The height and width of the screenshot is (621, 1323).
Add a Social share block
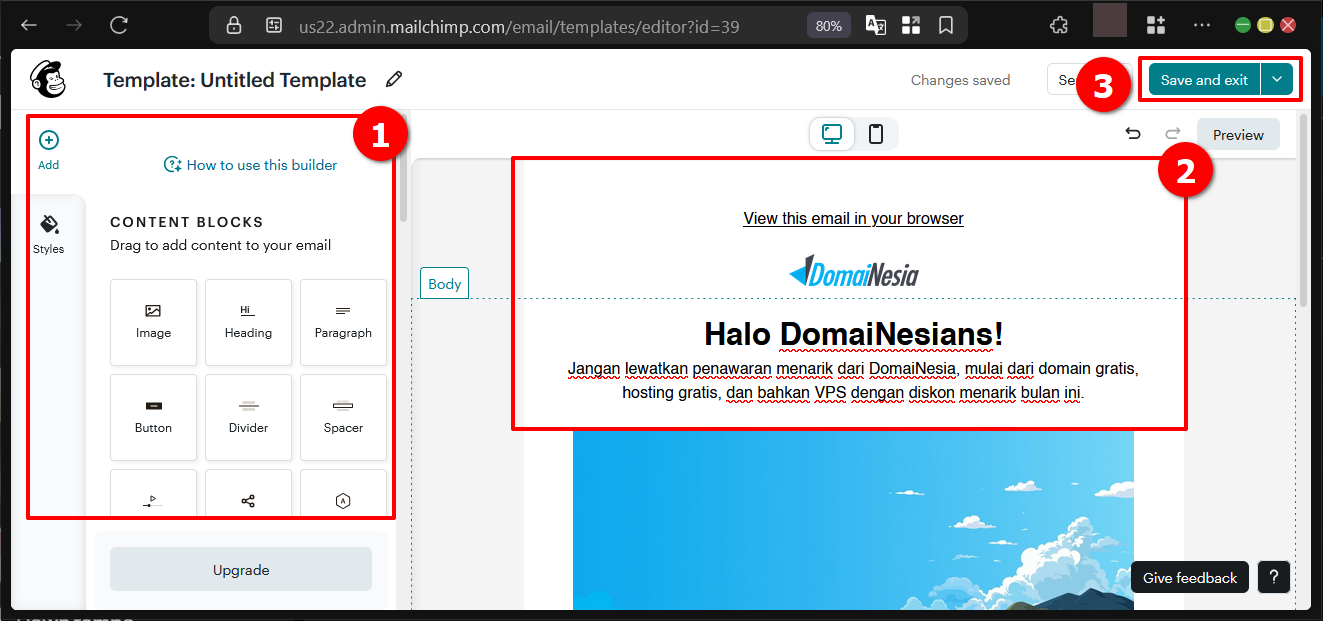248,497
